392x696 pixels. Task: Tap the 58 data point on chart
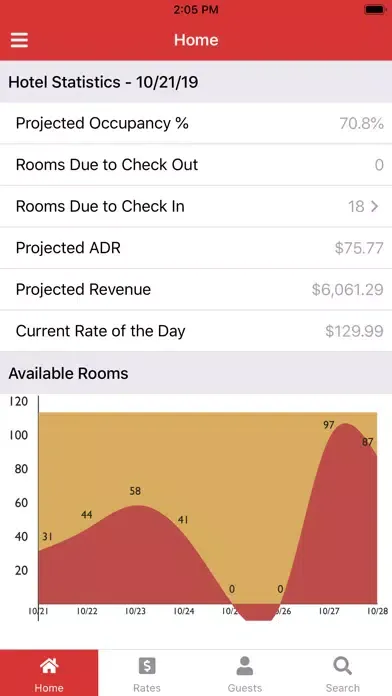135,491
